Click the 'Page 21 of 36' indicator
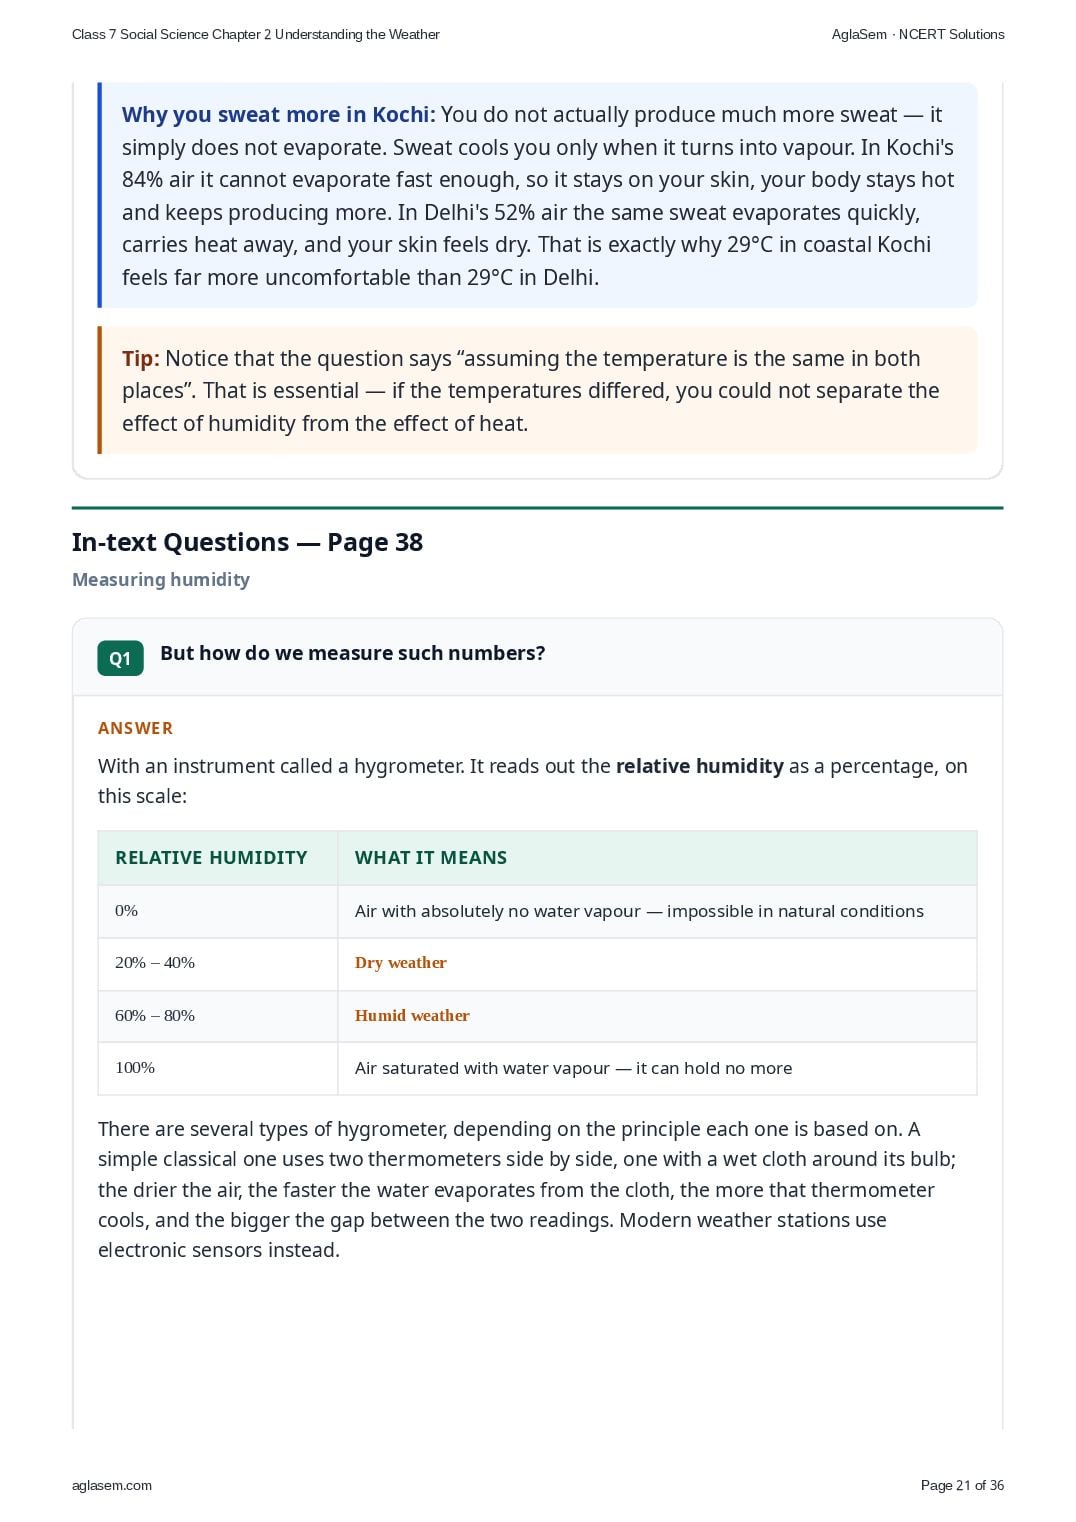This screenshot has height=1522, width=1076. click(962, 1485)
